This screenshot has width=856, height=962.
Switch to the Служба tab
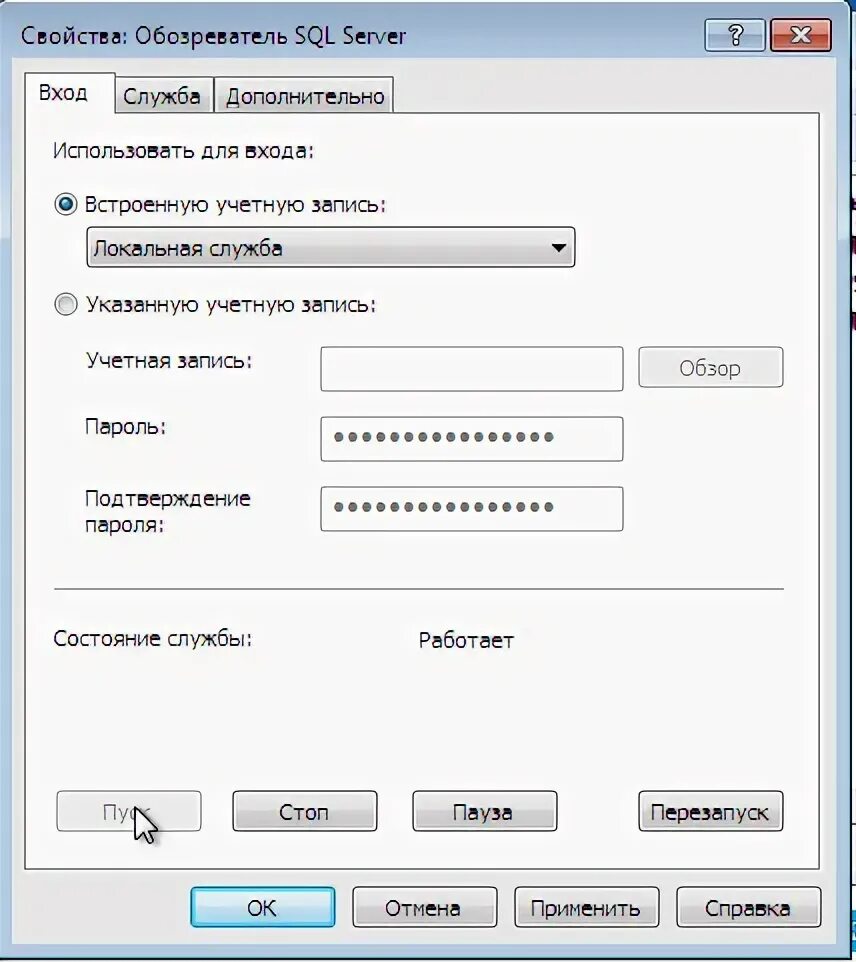pyautogui.click(x=163, y=96)
